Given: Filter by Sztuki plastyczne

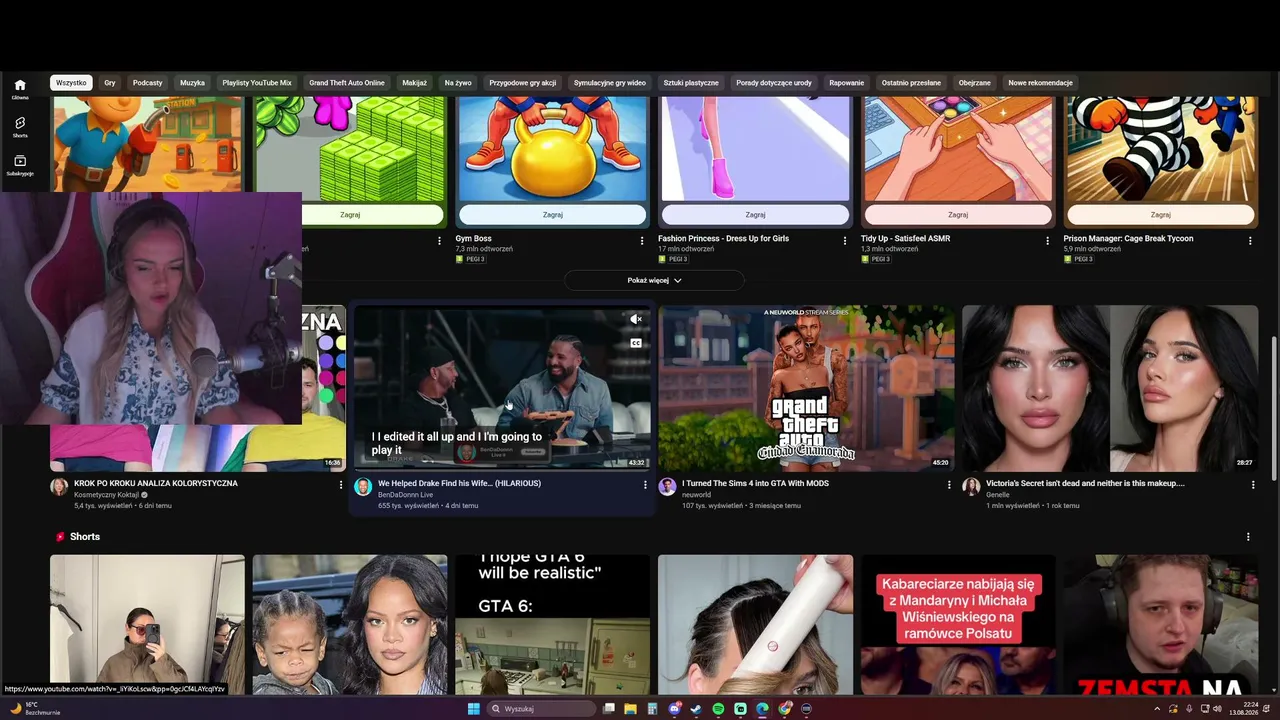Looking at the screenshot, I should point(691,83).
